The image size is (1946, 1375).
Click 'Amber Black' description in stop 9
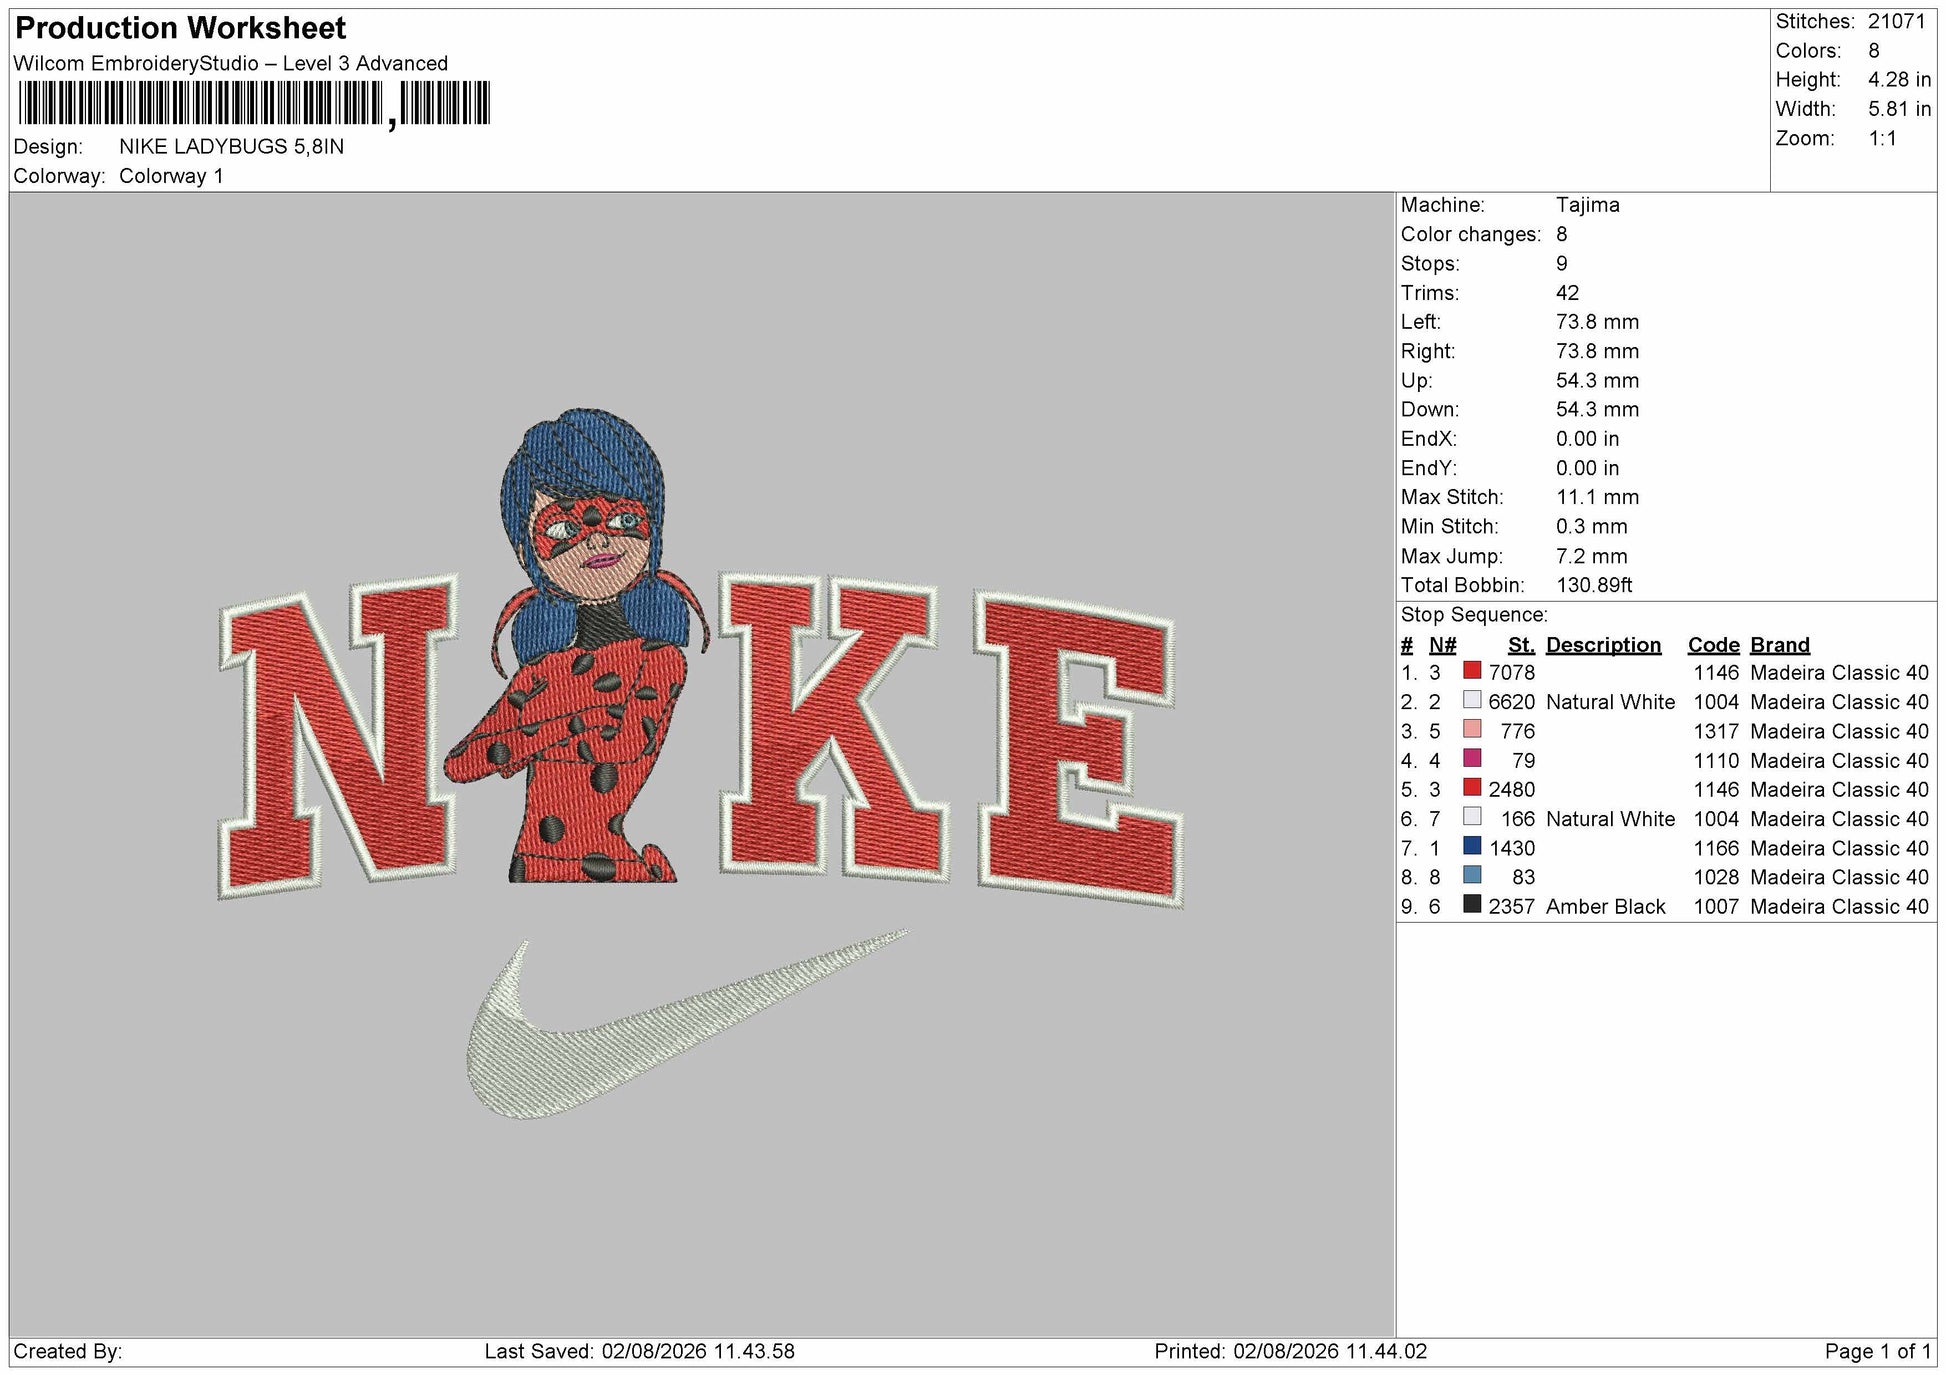1605,907
